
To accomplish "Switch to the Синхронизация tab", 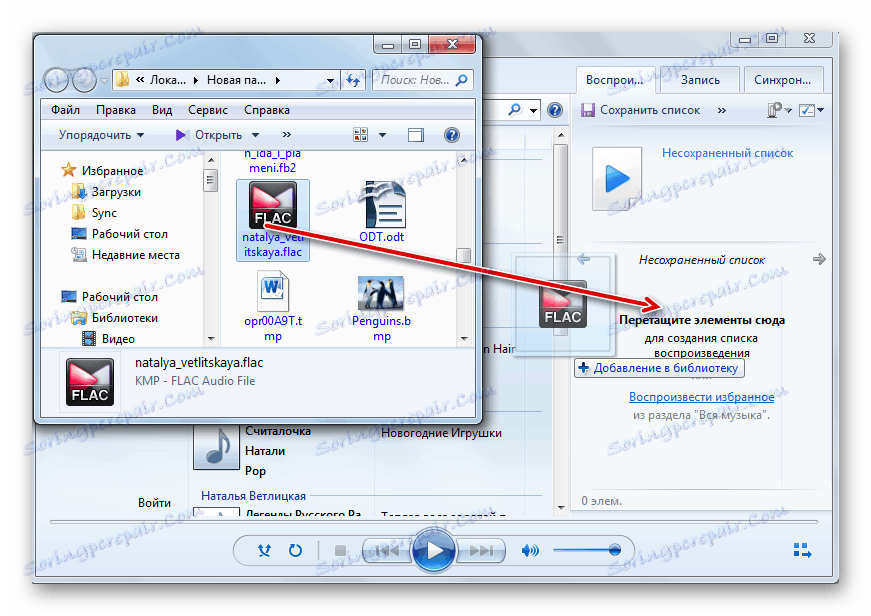I will (782, 80).
